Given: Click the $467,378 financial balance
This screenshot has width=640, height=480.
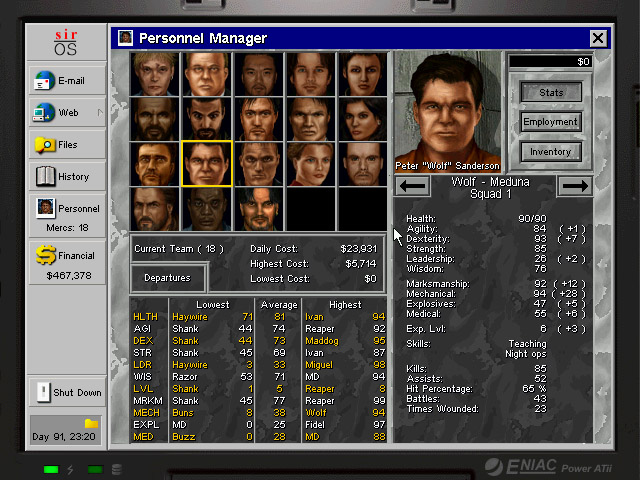Looking at the screenshot, I should [69, 276].
